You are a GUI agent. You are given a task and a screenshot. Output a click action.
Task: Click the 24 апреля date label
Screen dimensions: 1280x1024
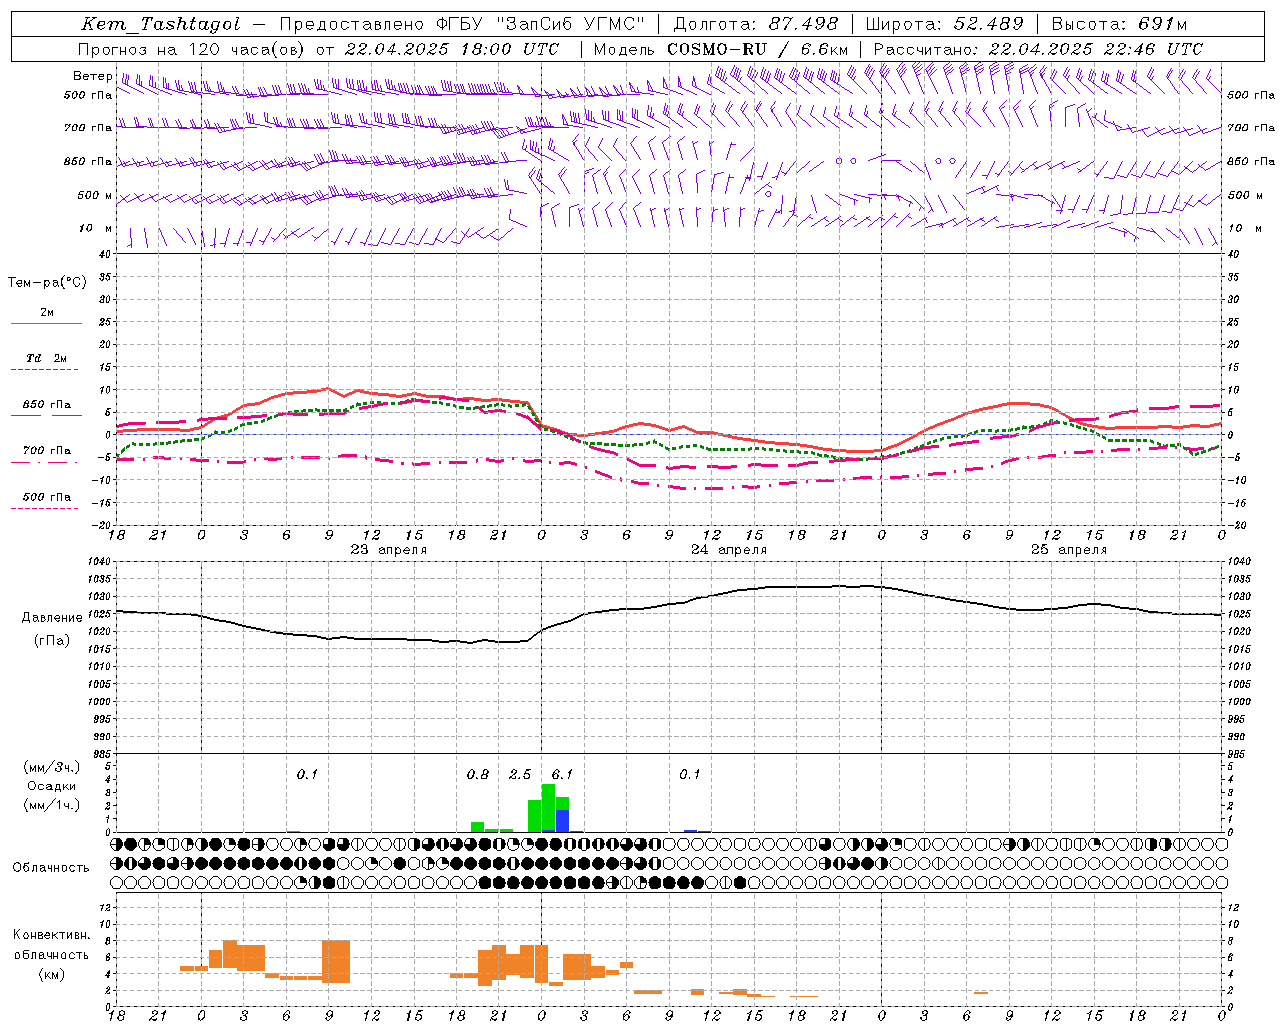click(x=729, y=550)
